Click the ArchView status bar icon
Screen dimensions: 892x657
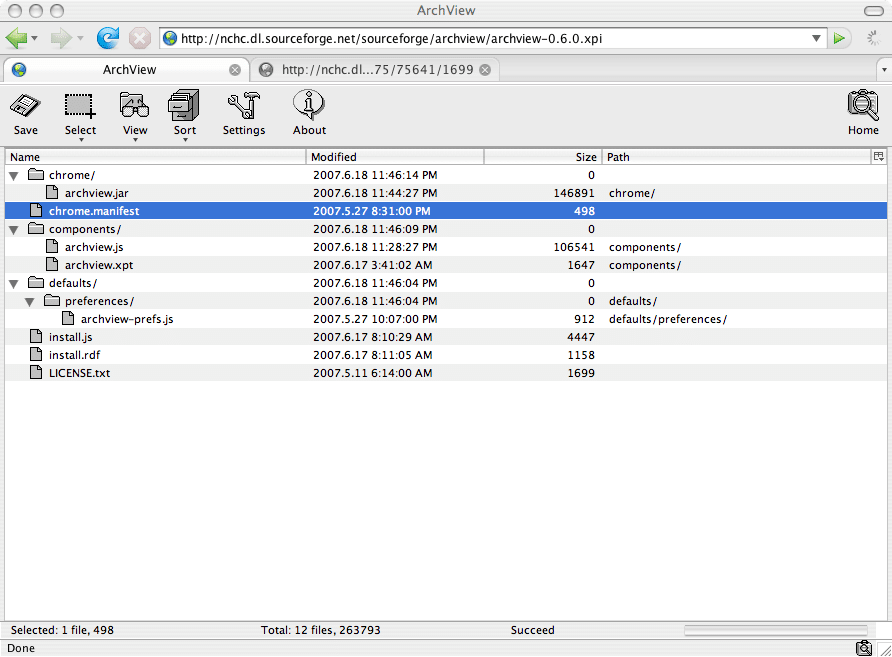click(864, 648)
